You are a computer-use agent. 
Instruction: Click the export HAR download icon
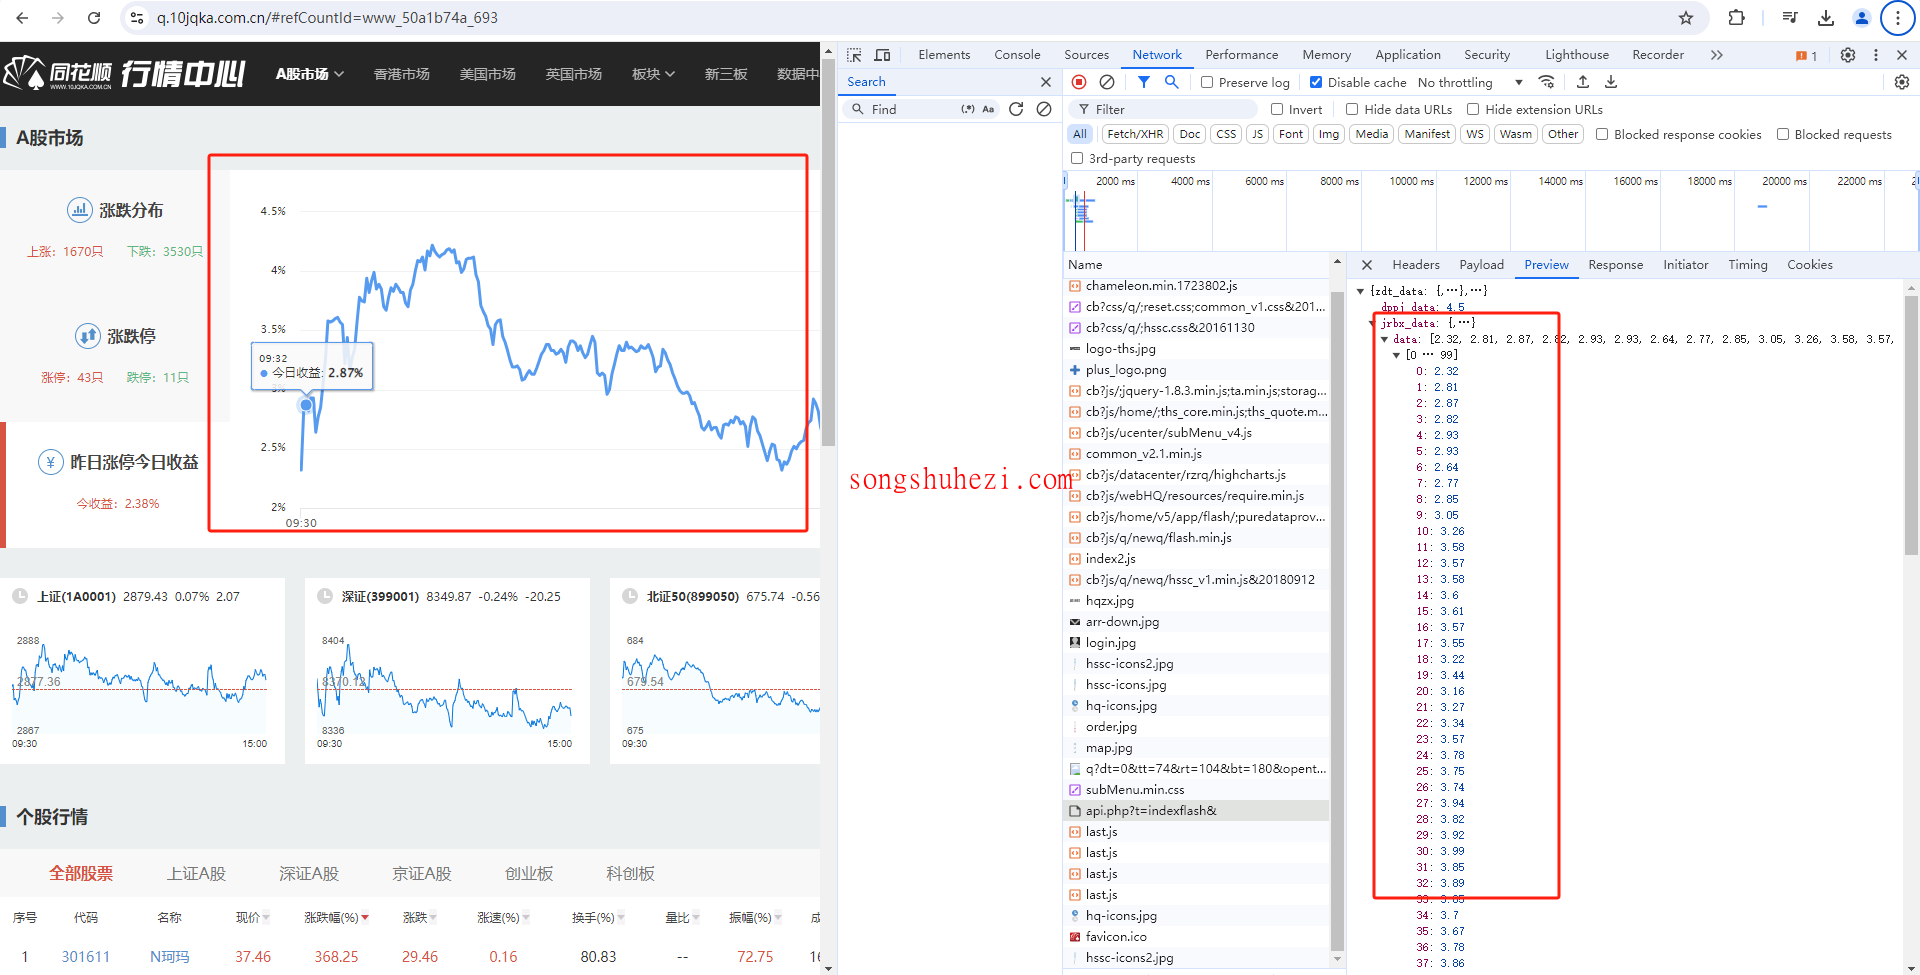(1611, 82)
